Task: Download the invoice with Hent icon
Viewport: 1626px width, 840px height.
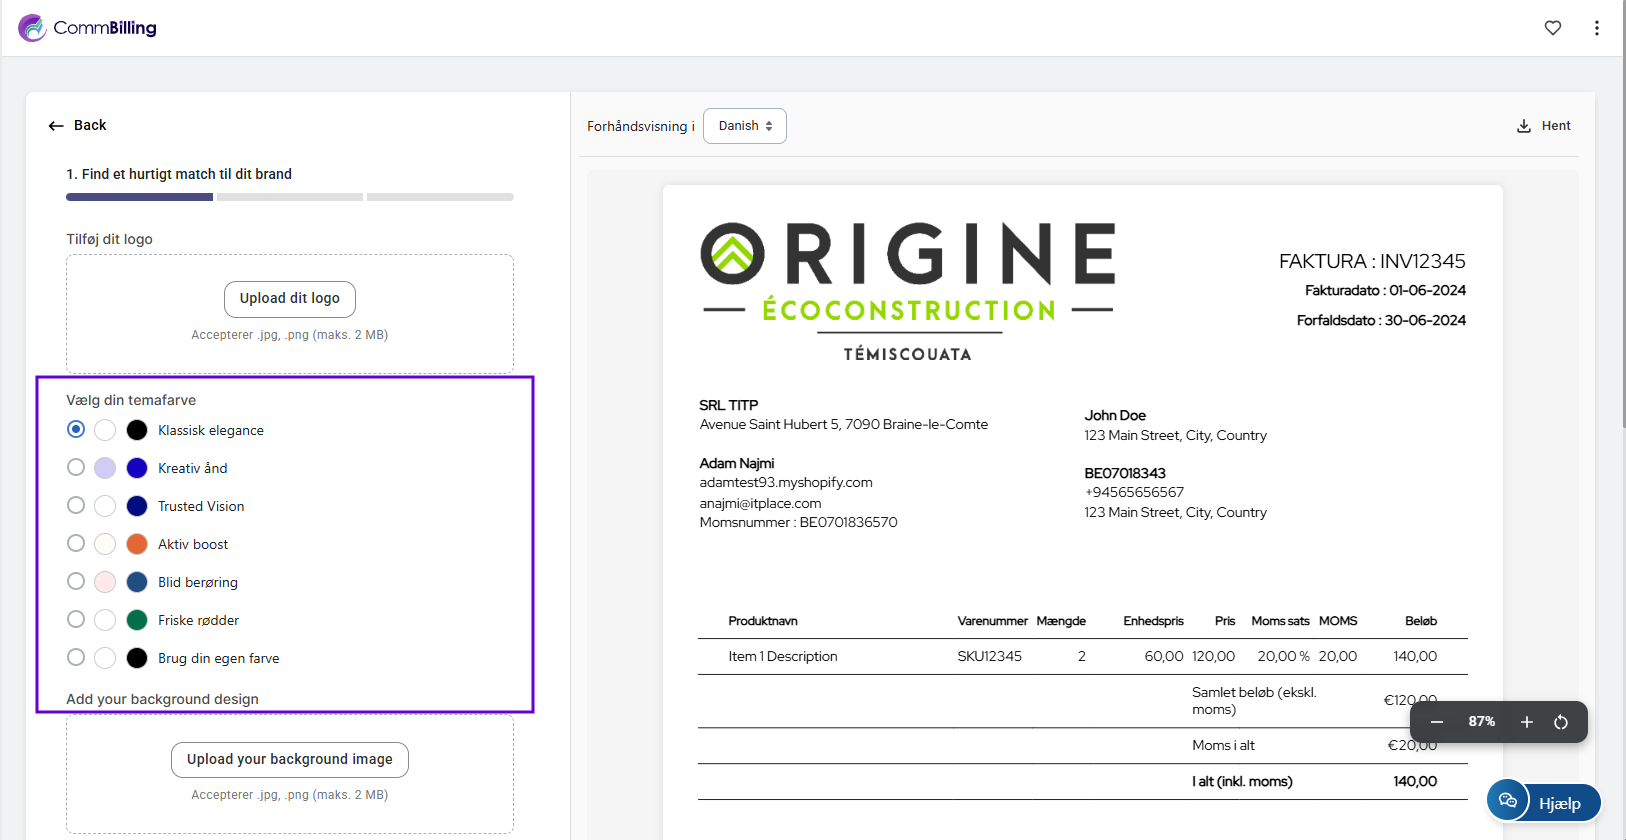Action: [1524, 126]
